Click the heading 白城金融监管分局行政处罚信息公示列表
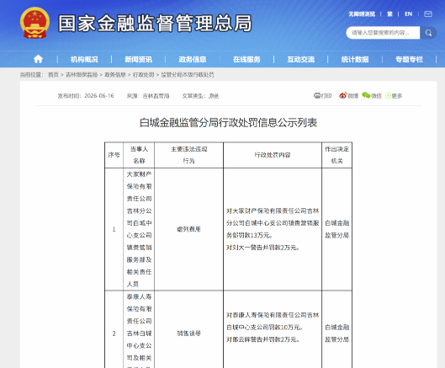The image size is (445, 368). 228,123
